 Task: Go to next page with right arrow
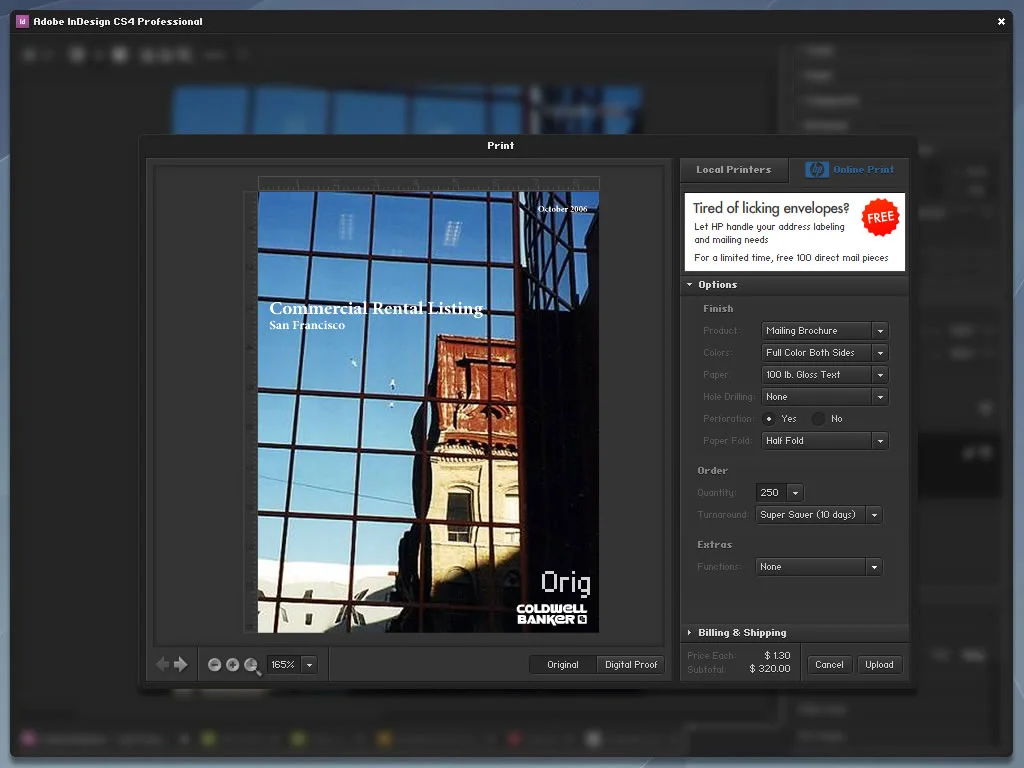tap(181, 664)
